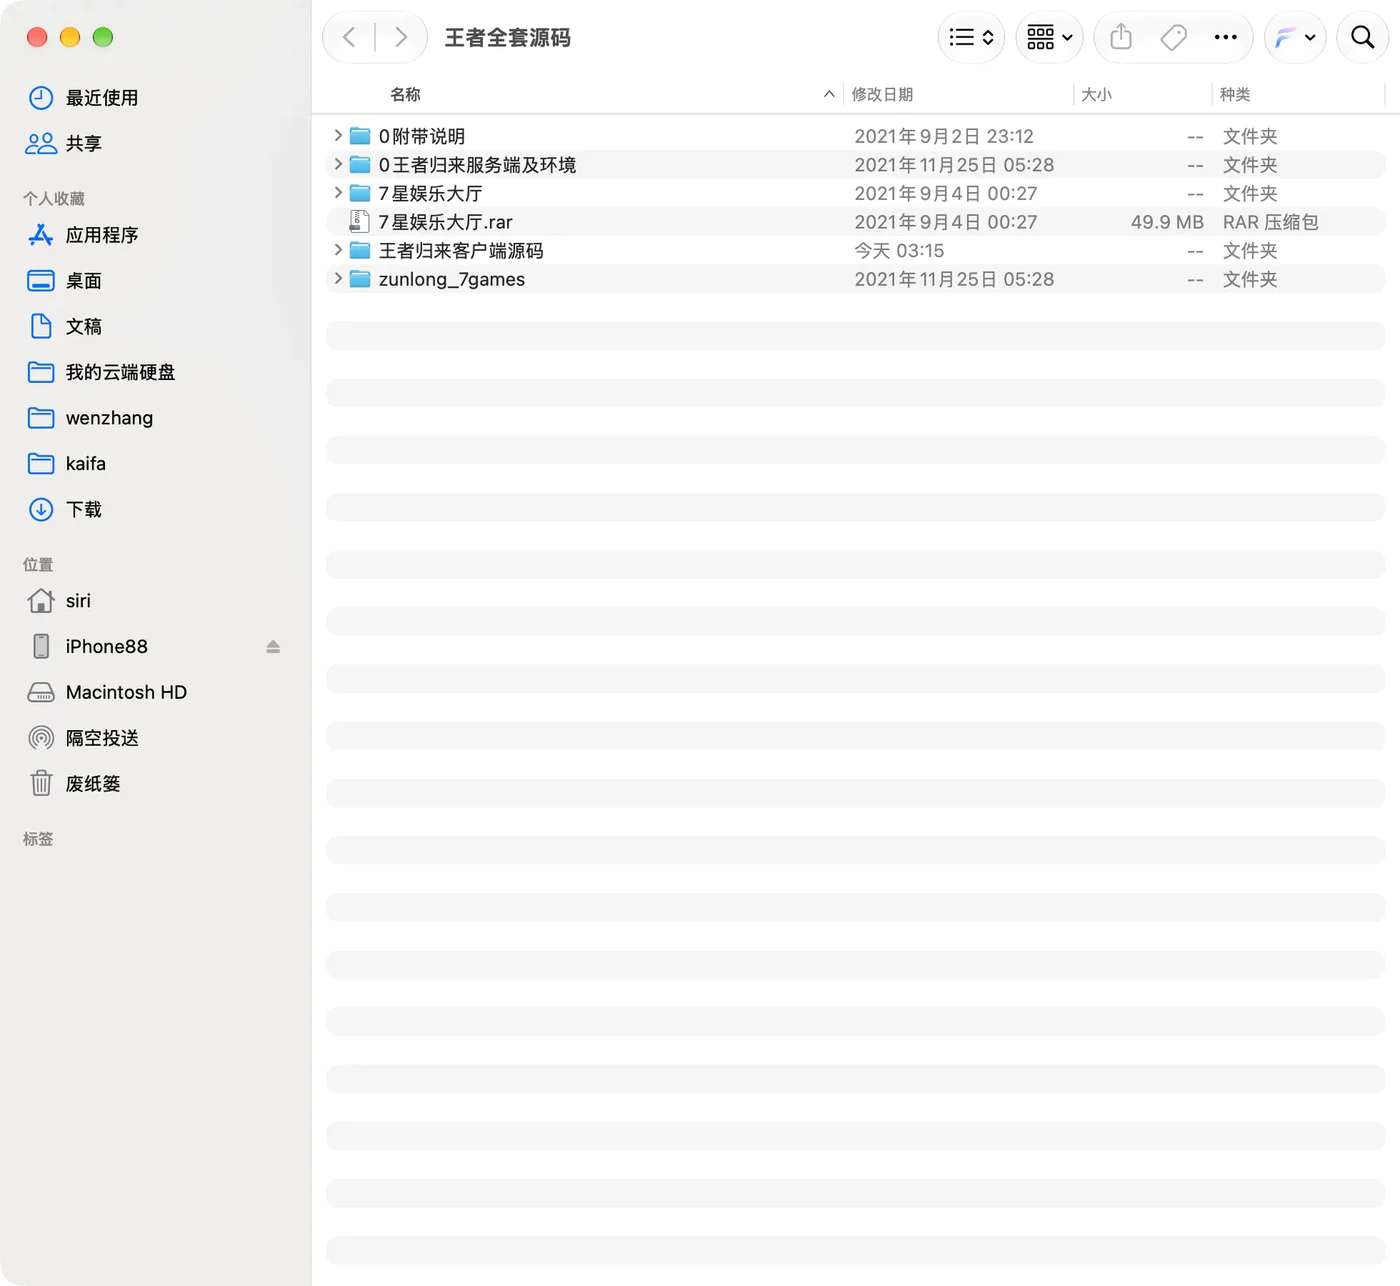Open 我的云端硬盘 folder in sidebar
Image resolution: width=1400 pixels, height=1286 pixels.
tap(120, 372)
